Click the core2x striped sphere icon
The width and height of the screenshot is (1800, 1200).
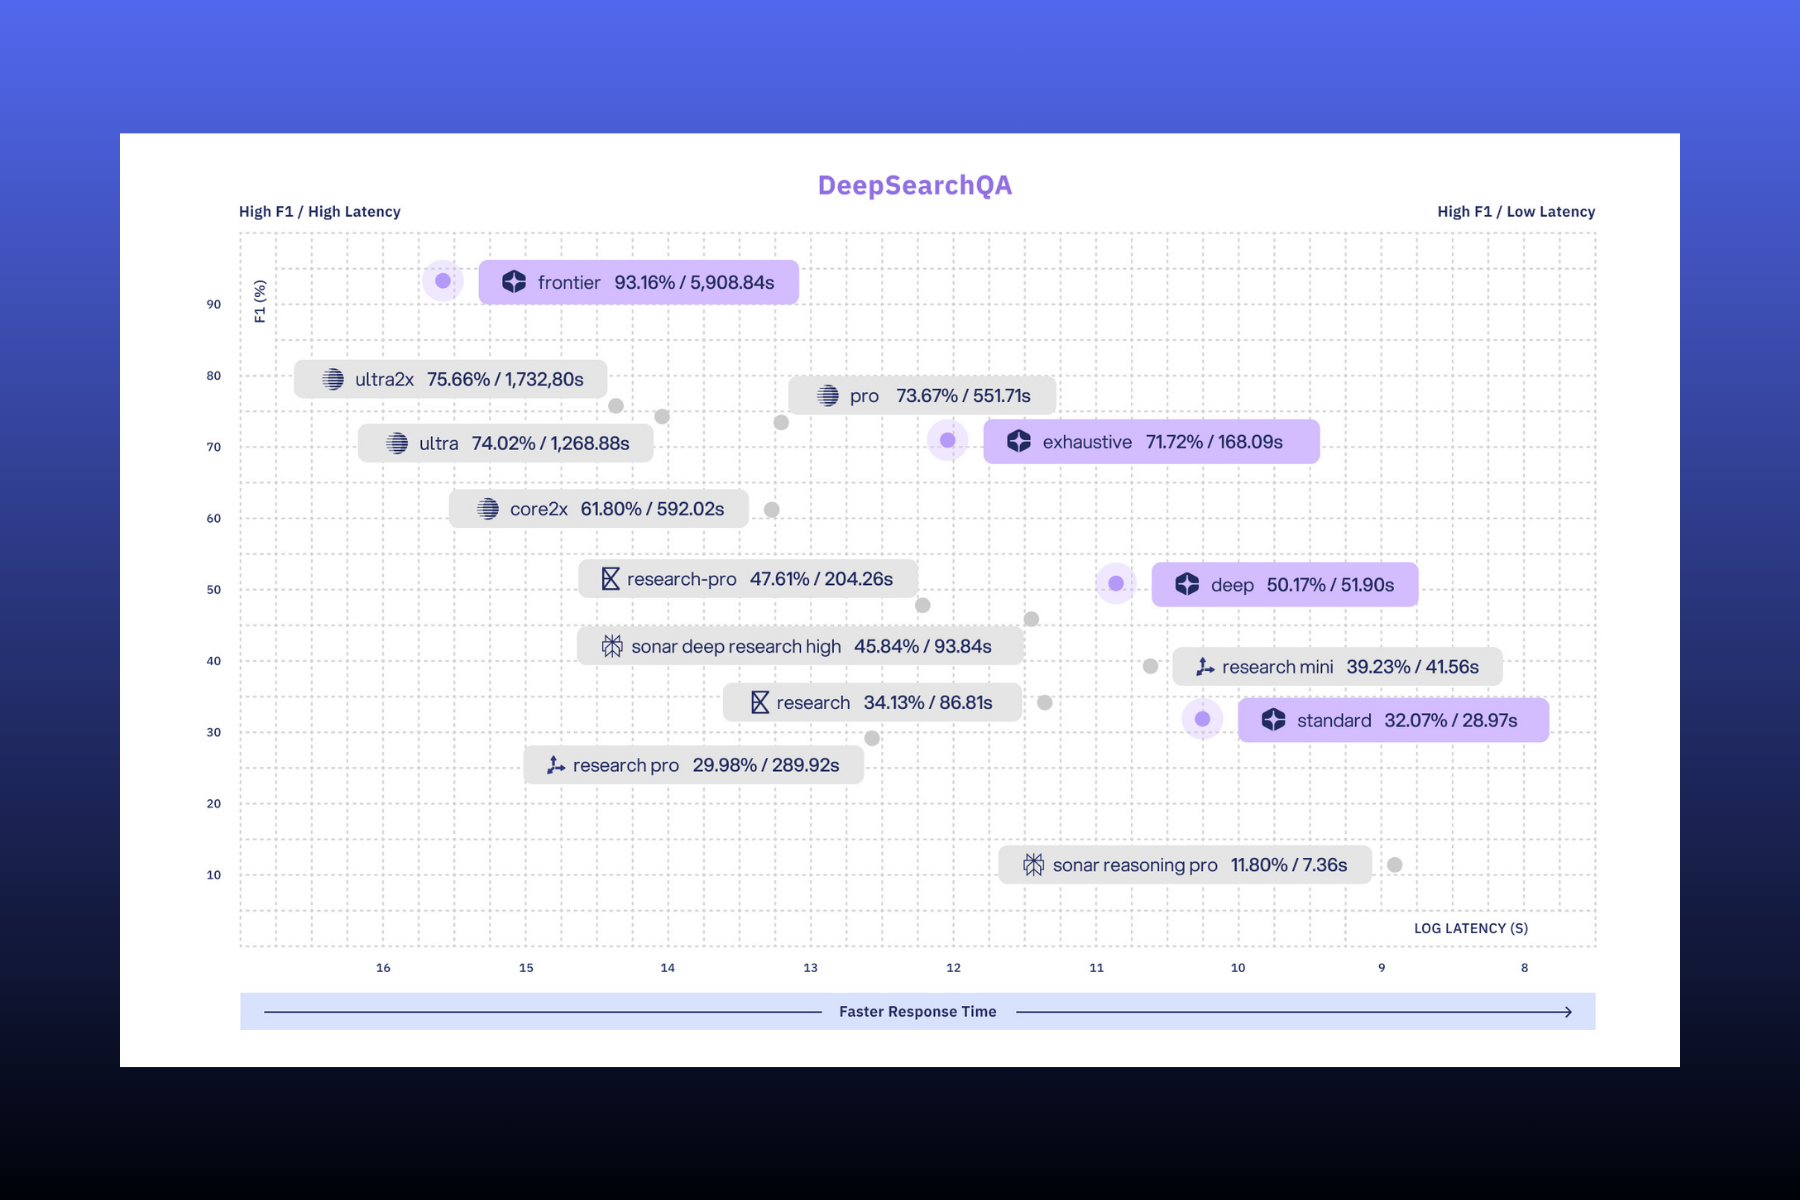pyautogui.click(x=488, y=509)
